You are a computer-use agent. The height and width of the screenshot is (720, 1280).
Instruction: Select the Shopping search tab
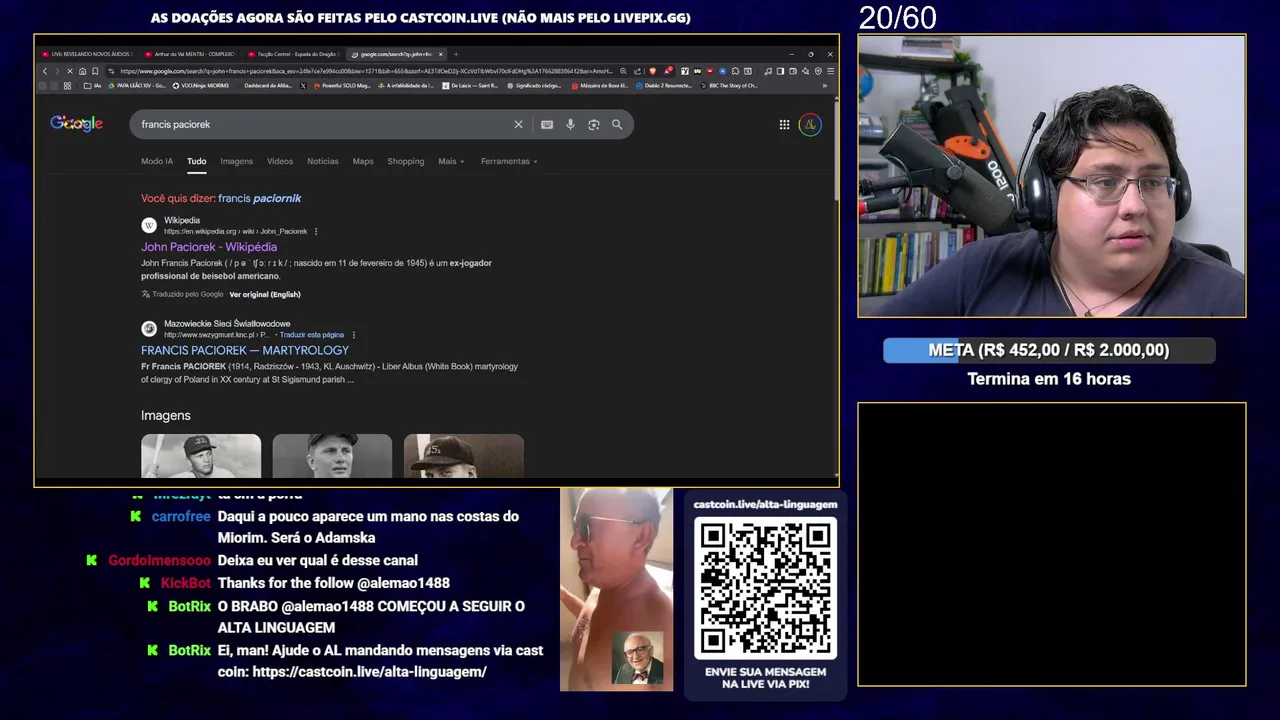pyautogui.click(x=406, y=161)
